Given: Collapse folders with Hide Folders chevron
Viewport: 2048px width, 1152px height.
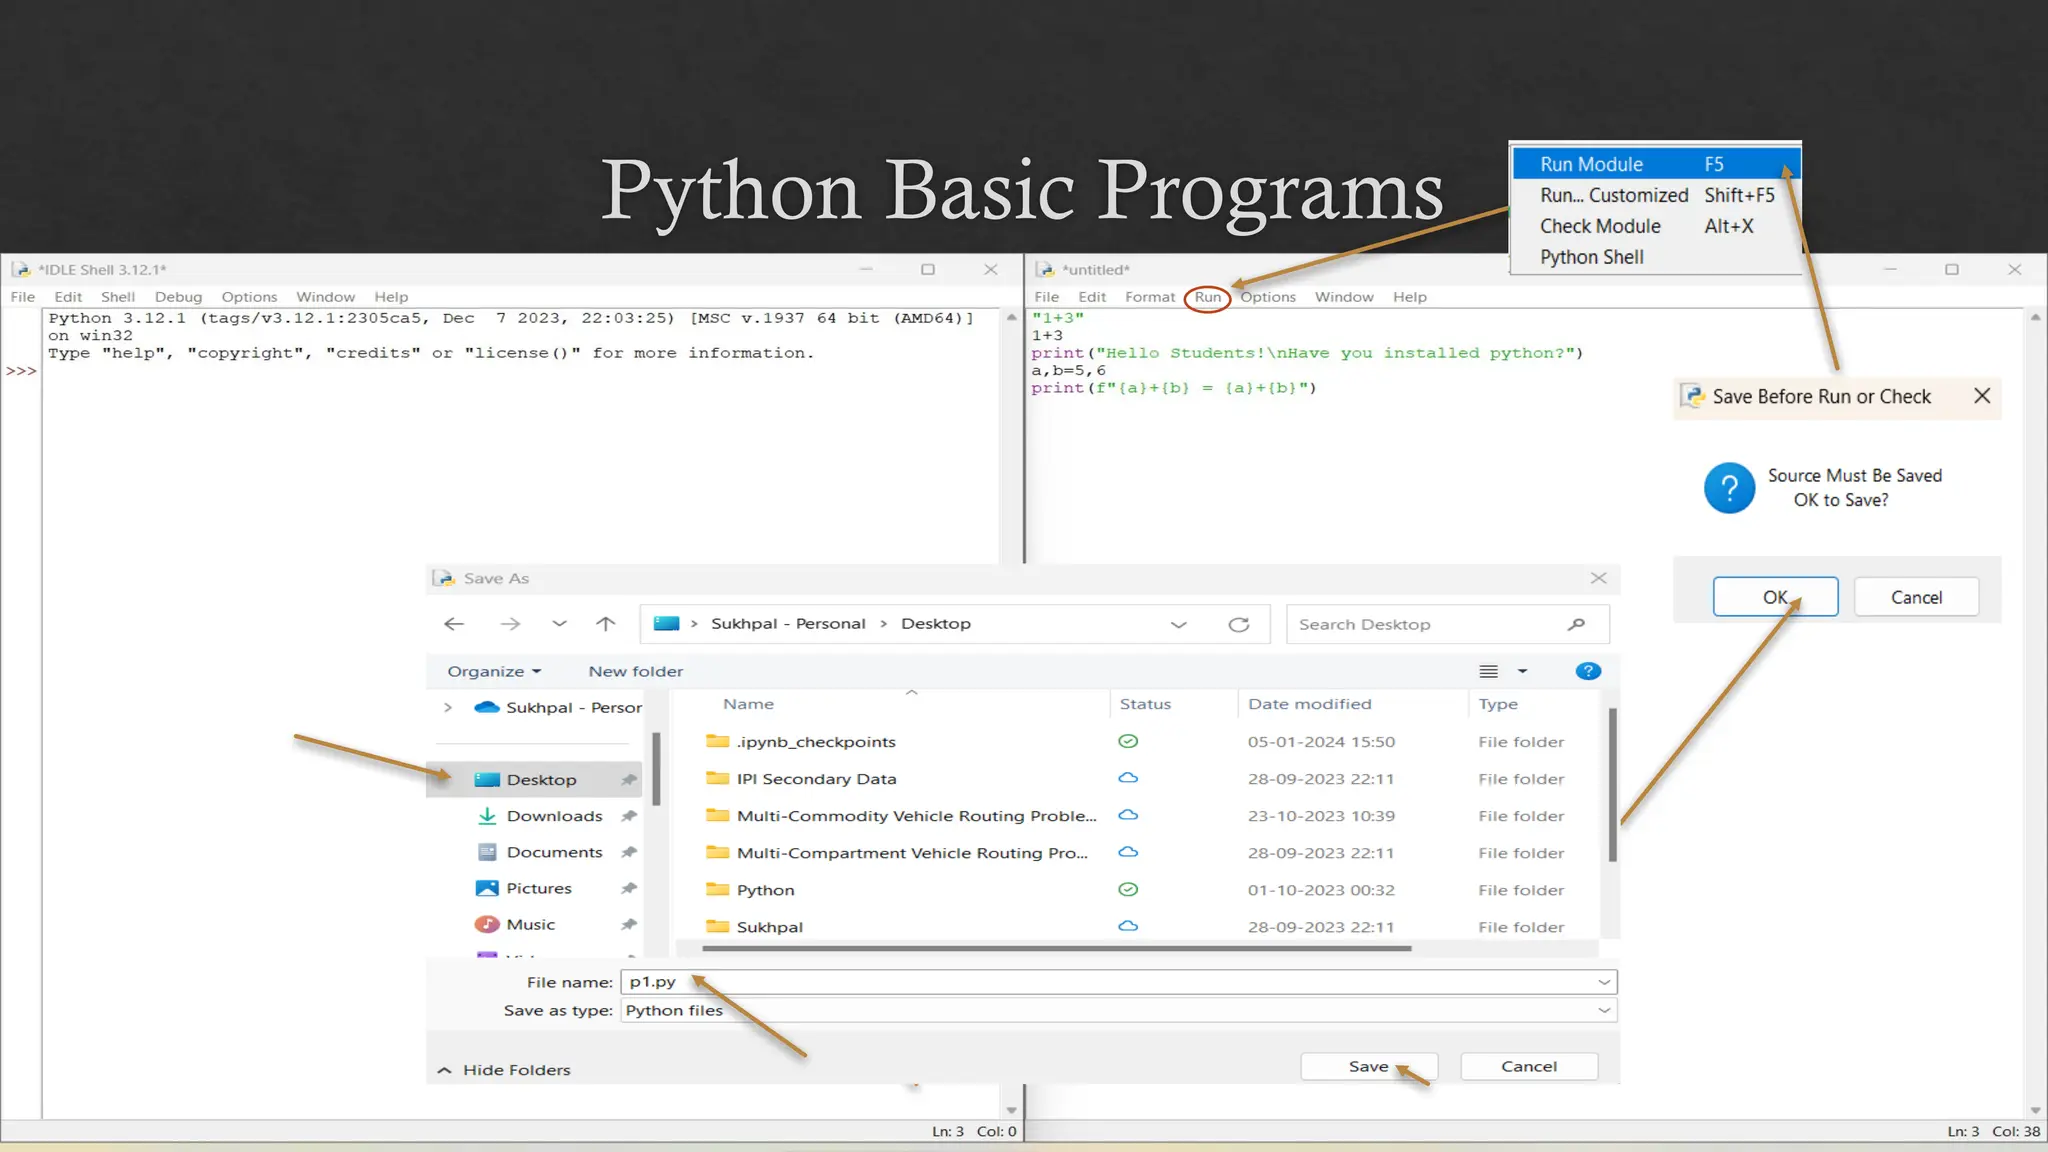Looking at the screenshot, I should [445, 1070].
